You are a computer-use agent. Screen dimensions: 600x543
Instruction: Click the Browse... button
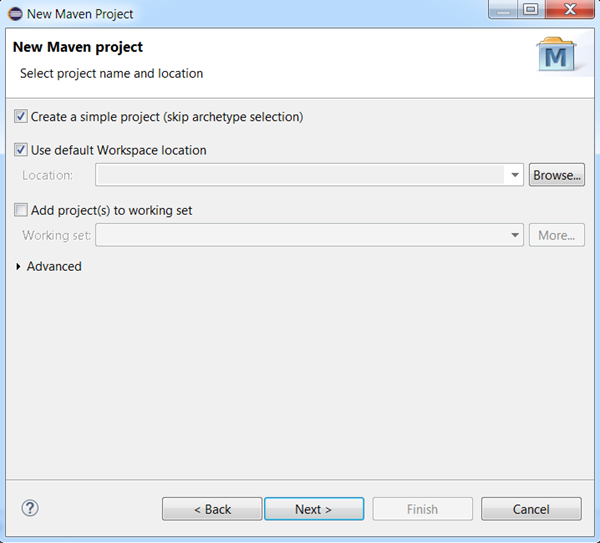tap(557, 175)
